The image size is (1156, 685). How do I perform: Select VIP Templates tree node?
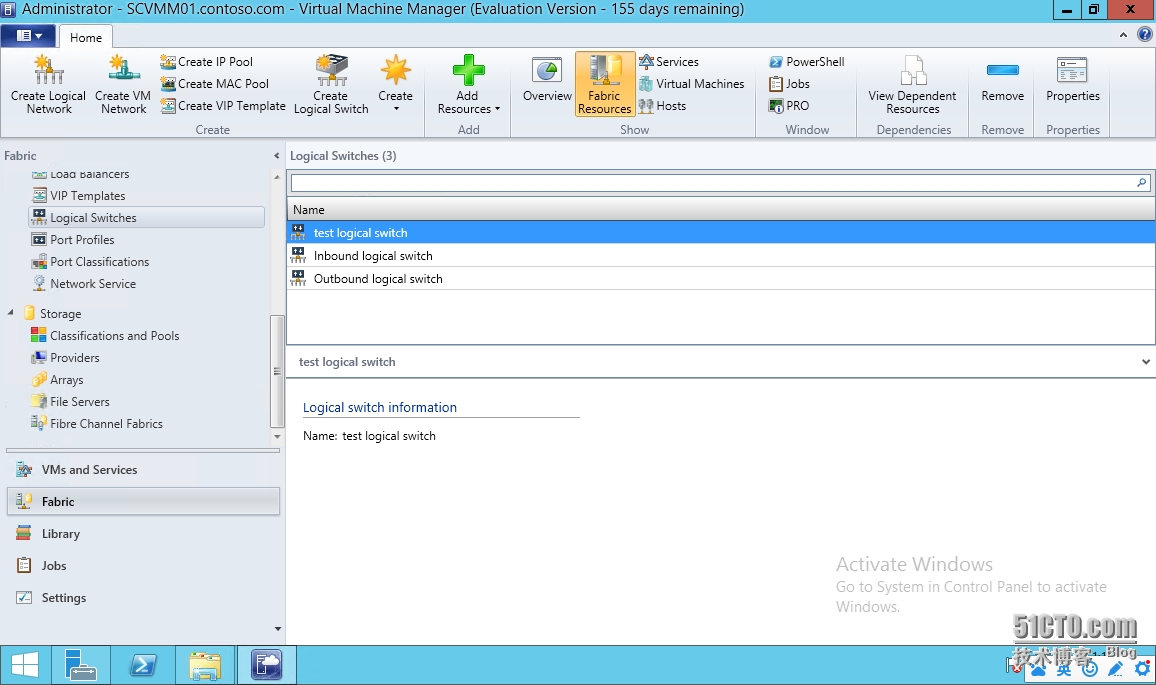point(79,195)
